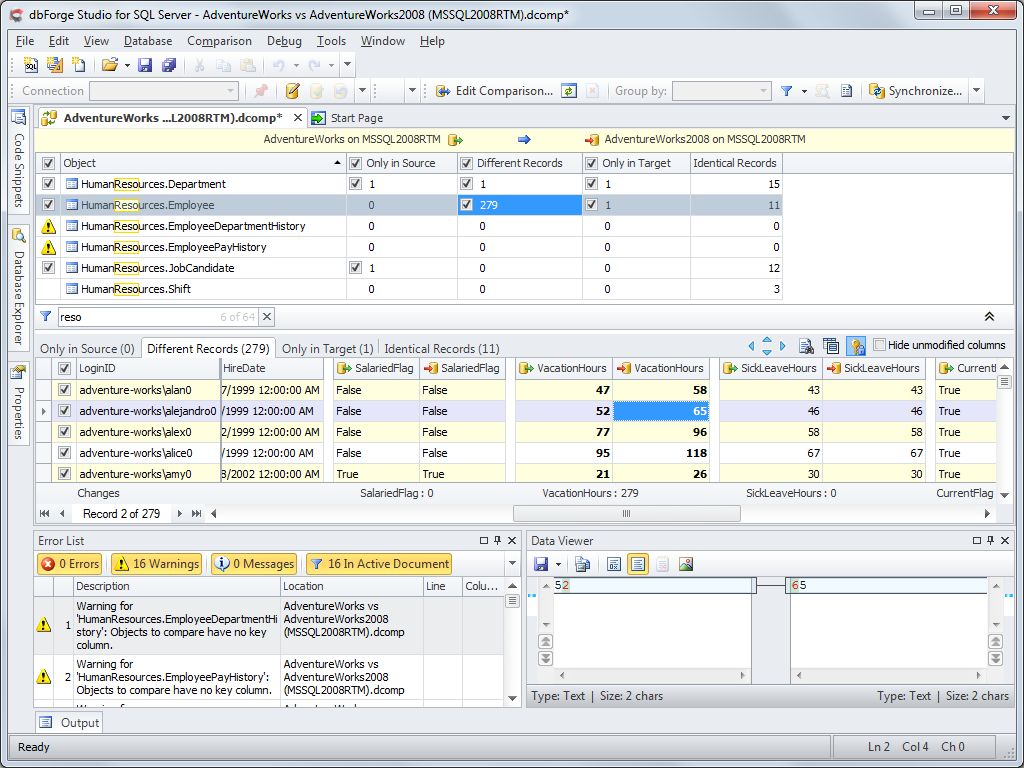Select the image view icon in Data Viewer
The image size is (1024, 768).
point(684,563)
